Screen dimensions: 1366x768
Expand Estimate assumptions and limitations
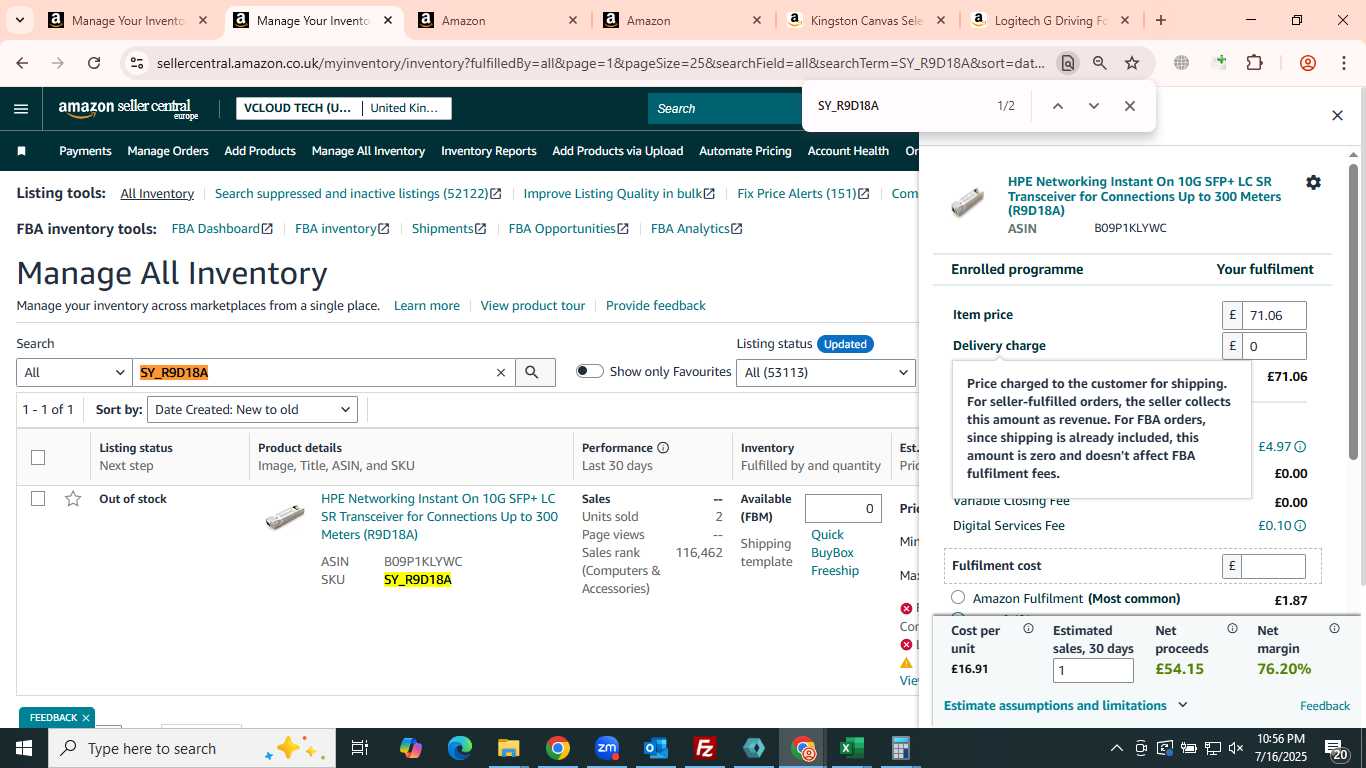tap(1065, 705)
